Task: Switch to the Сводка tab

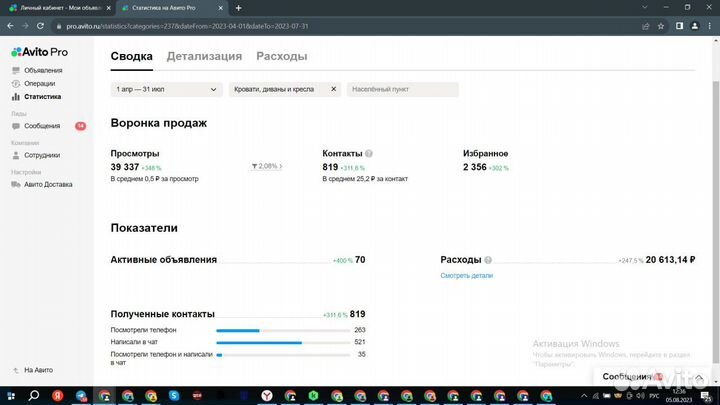Action: click(x=131, y=56)
